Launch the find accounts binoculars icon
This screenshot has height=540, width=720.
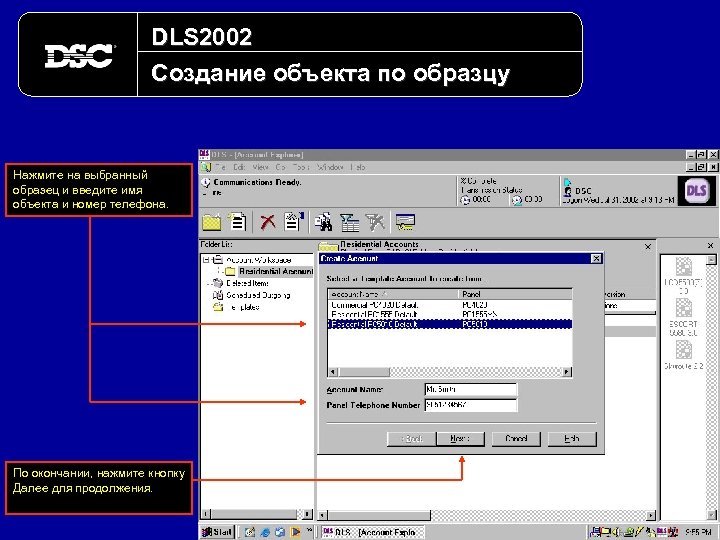coord(323,222)
